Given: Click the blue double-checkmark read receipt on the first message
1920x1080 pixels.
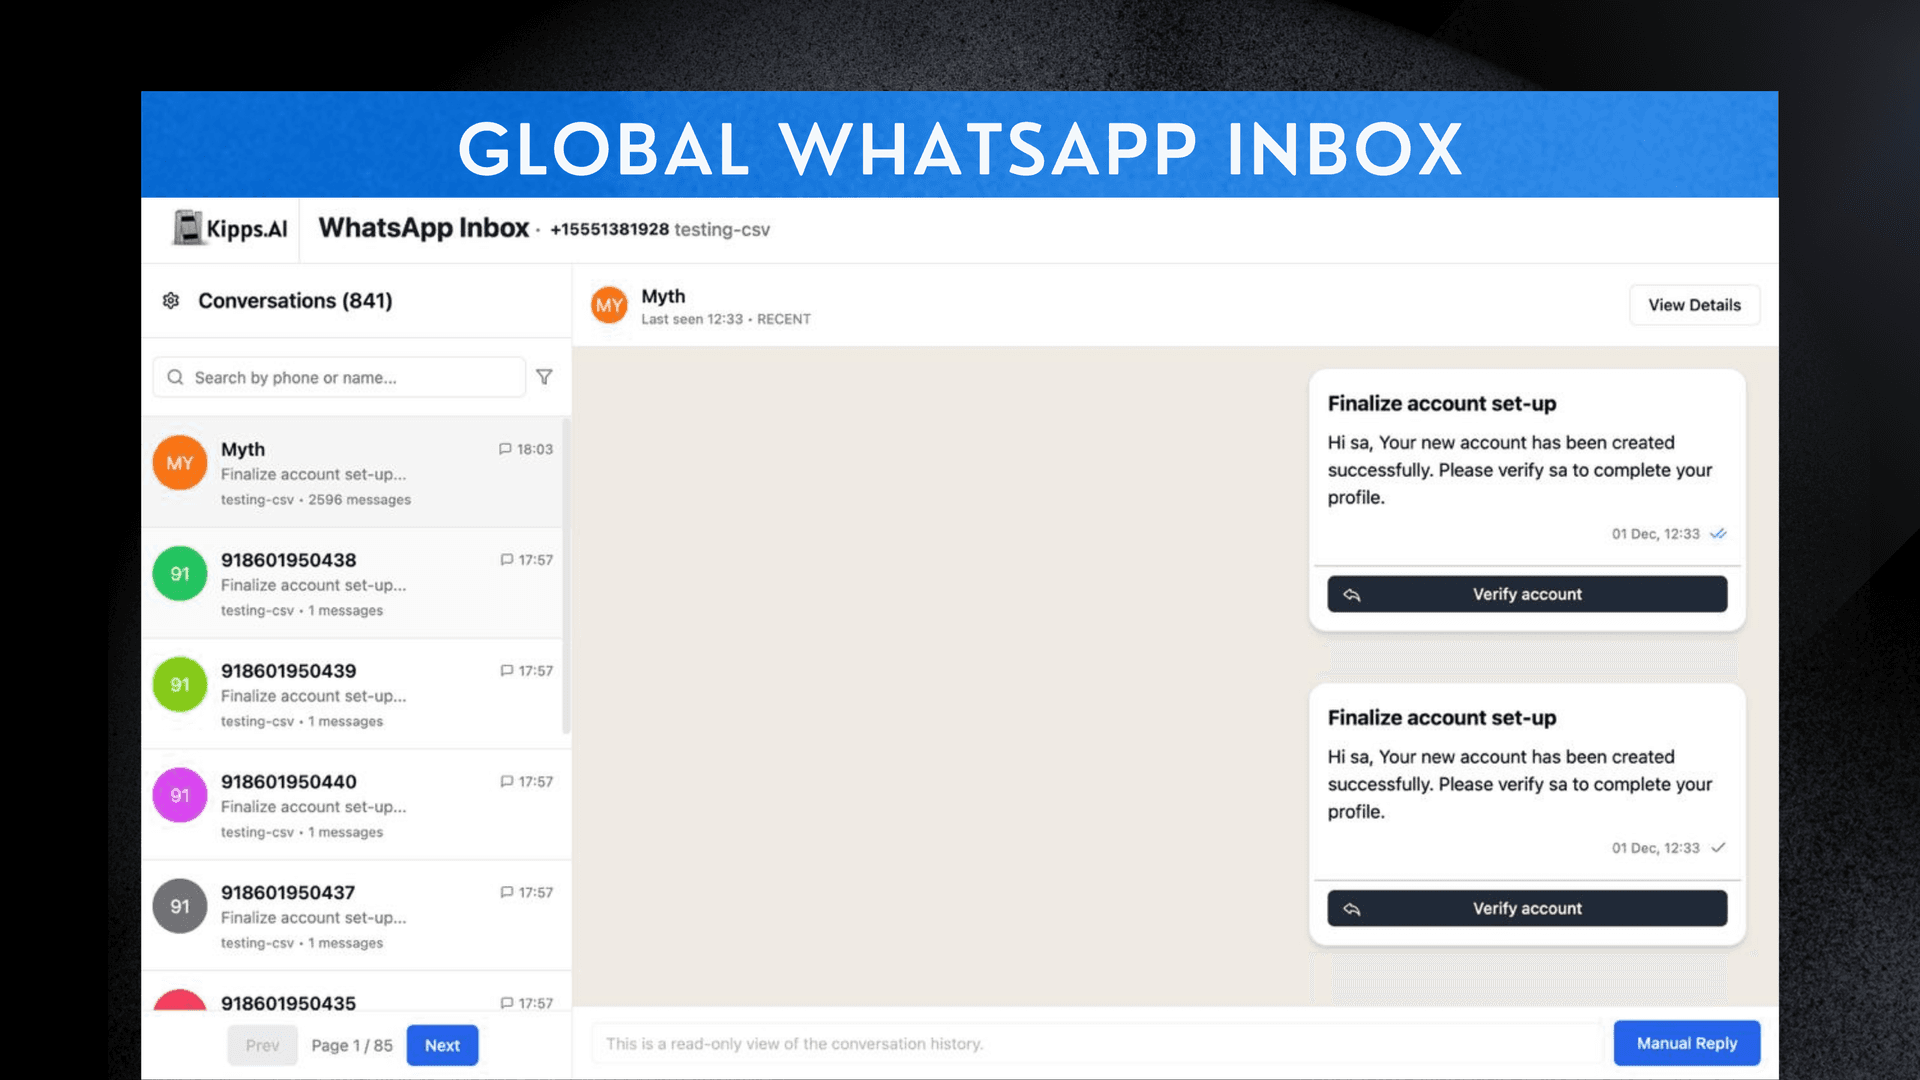Looking at the screenshot, I should point(1718,534).
